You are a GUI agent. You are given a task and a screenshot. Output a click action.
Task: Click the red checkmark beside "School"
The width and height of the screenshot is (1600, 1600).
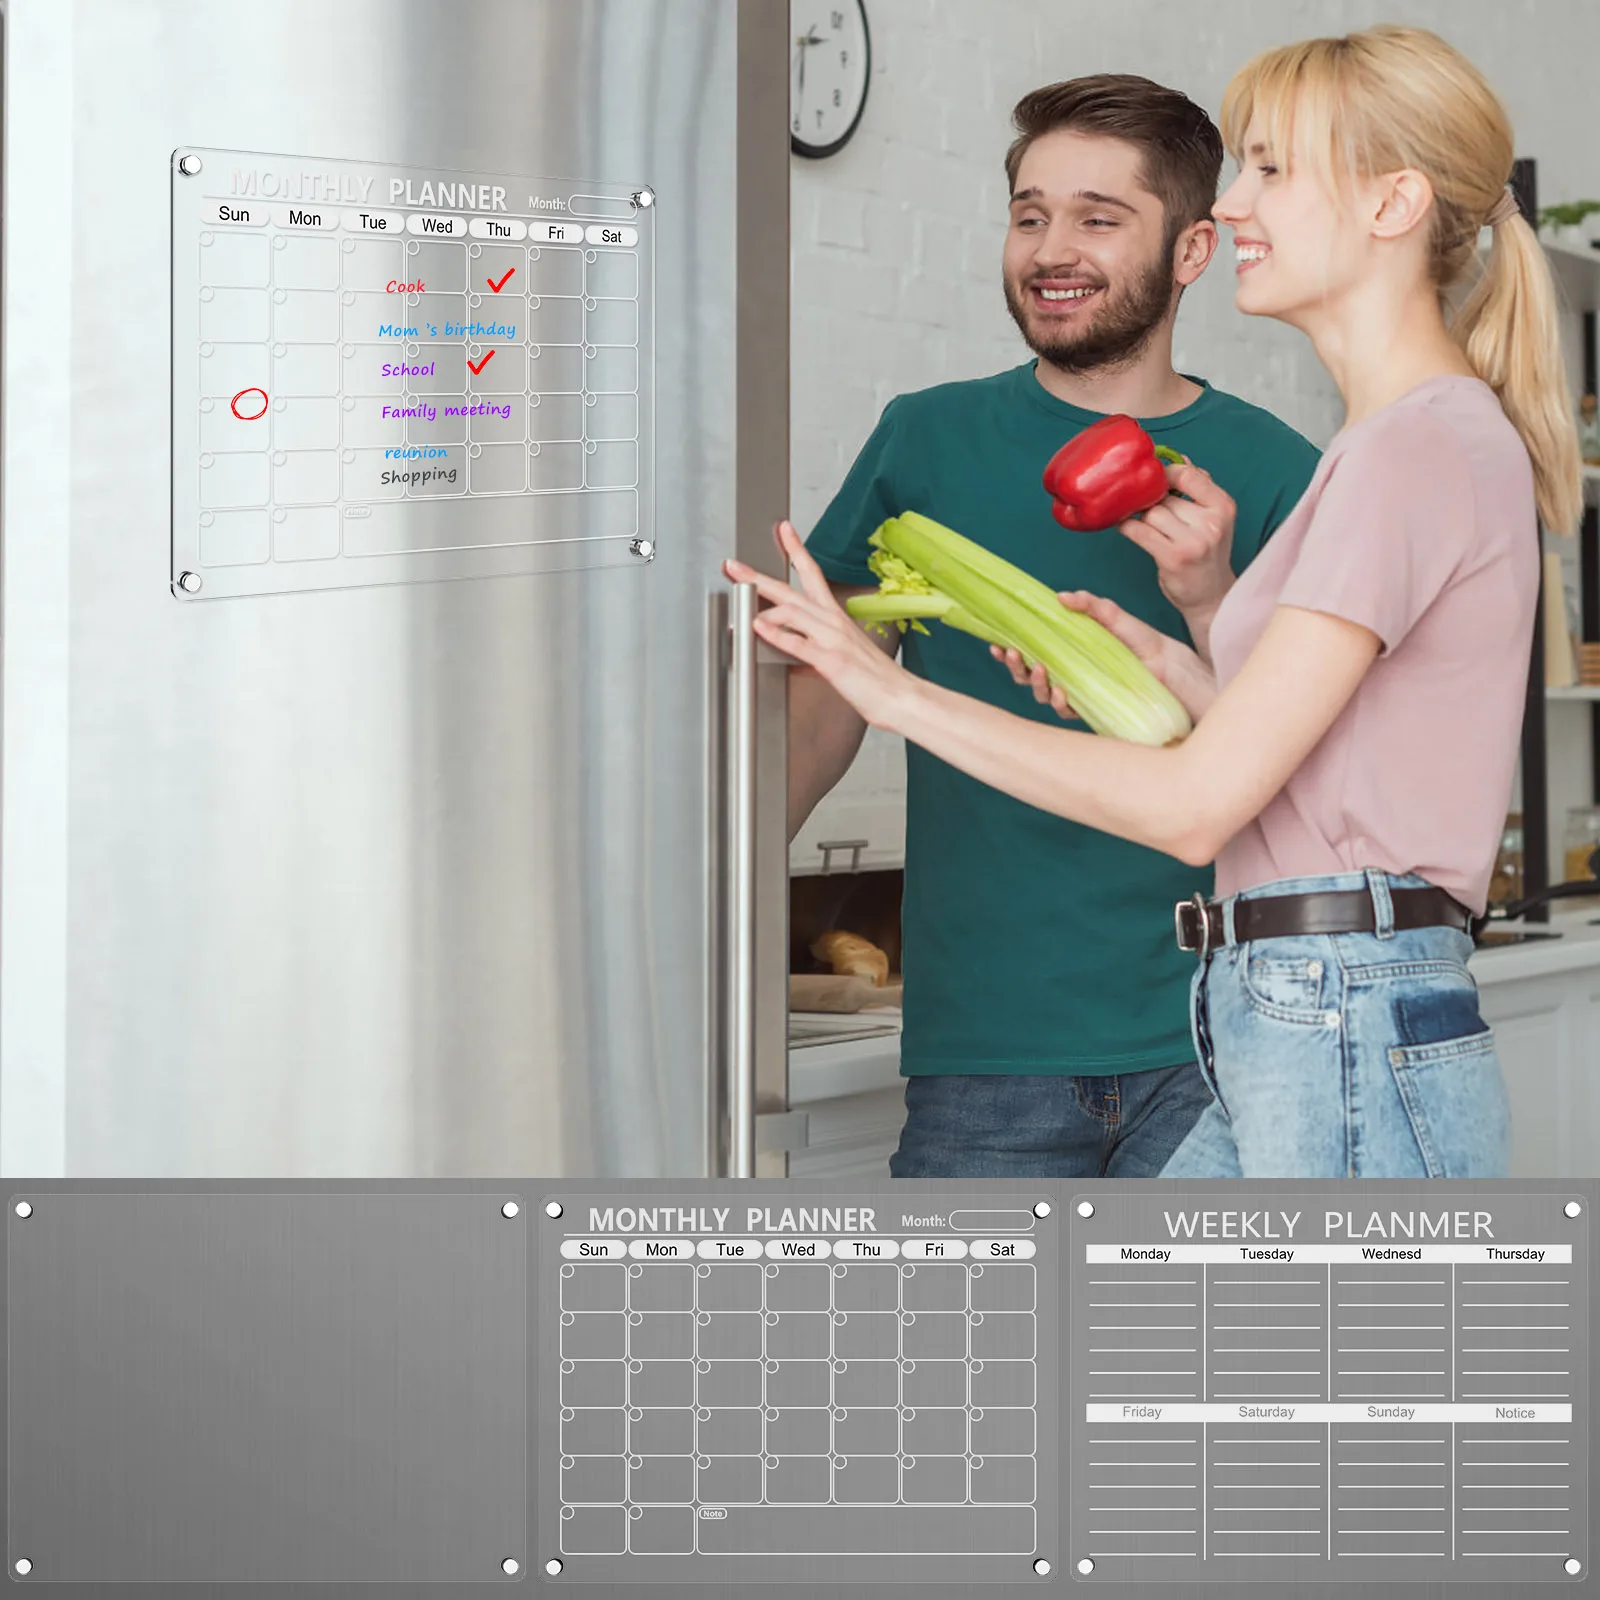point(481,361)
